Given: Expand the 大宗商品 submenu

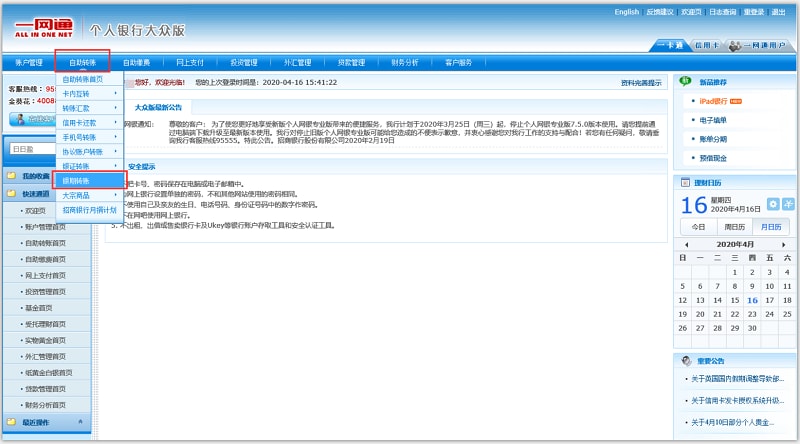Looking at the screenshot, I should pos(116,196).
